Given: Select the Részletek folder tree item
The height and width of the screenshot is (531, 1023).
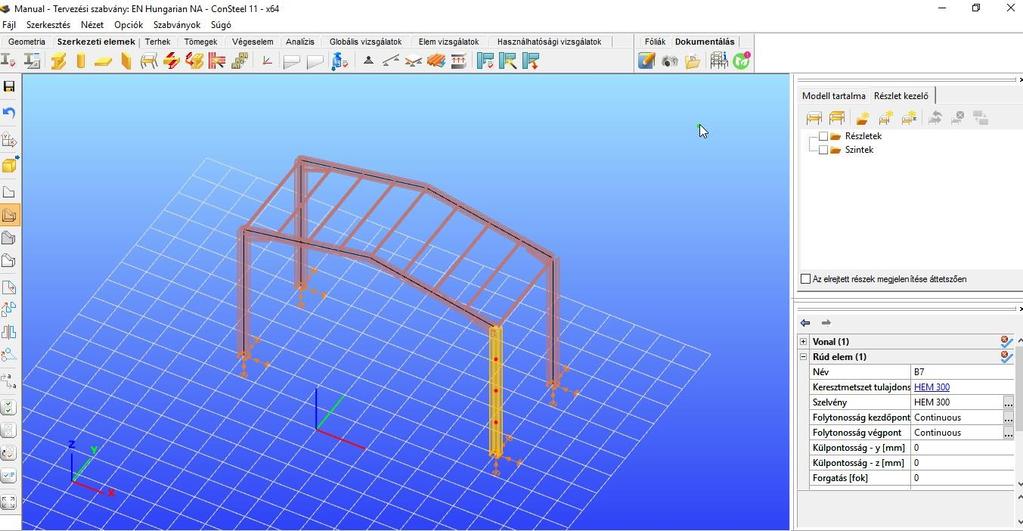Looking at the screenshot, I should pos(863,136).
